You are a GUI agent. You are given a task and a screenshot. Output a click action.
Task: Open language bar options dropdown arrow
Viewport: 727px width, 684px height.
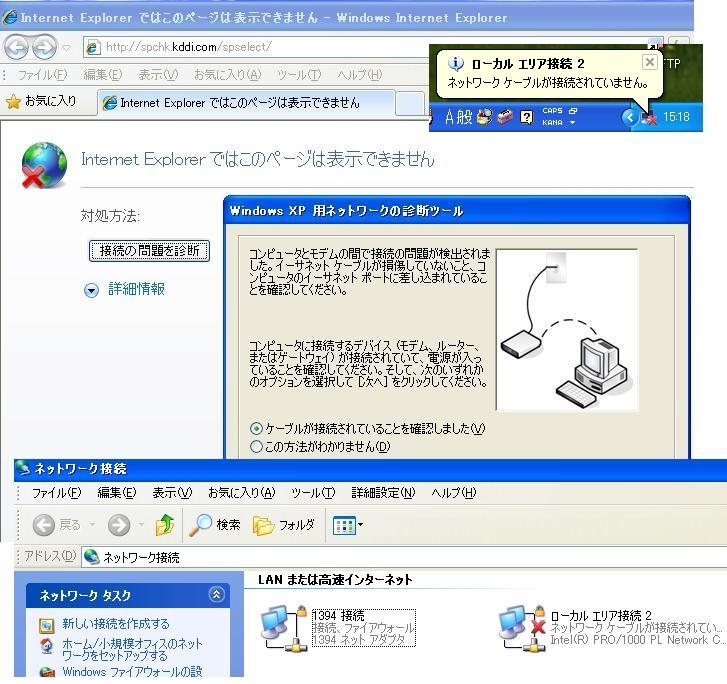pos(573,123)
